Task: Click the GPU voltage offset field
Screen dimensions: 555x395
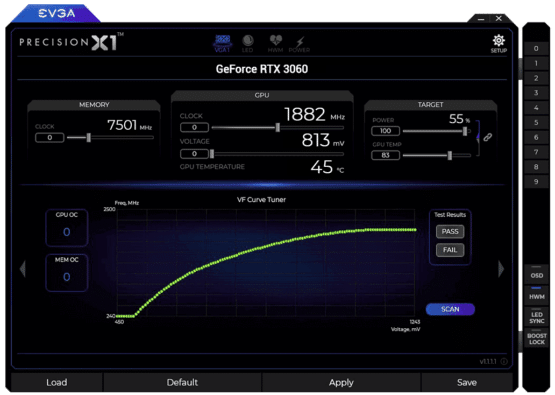Action: [194, 154]
